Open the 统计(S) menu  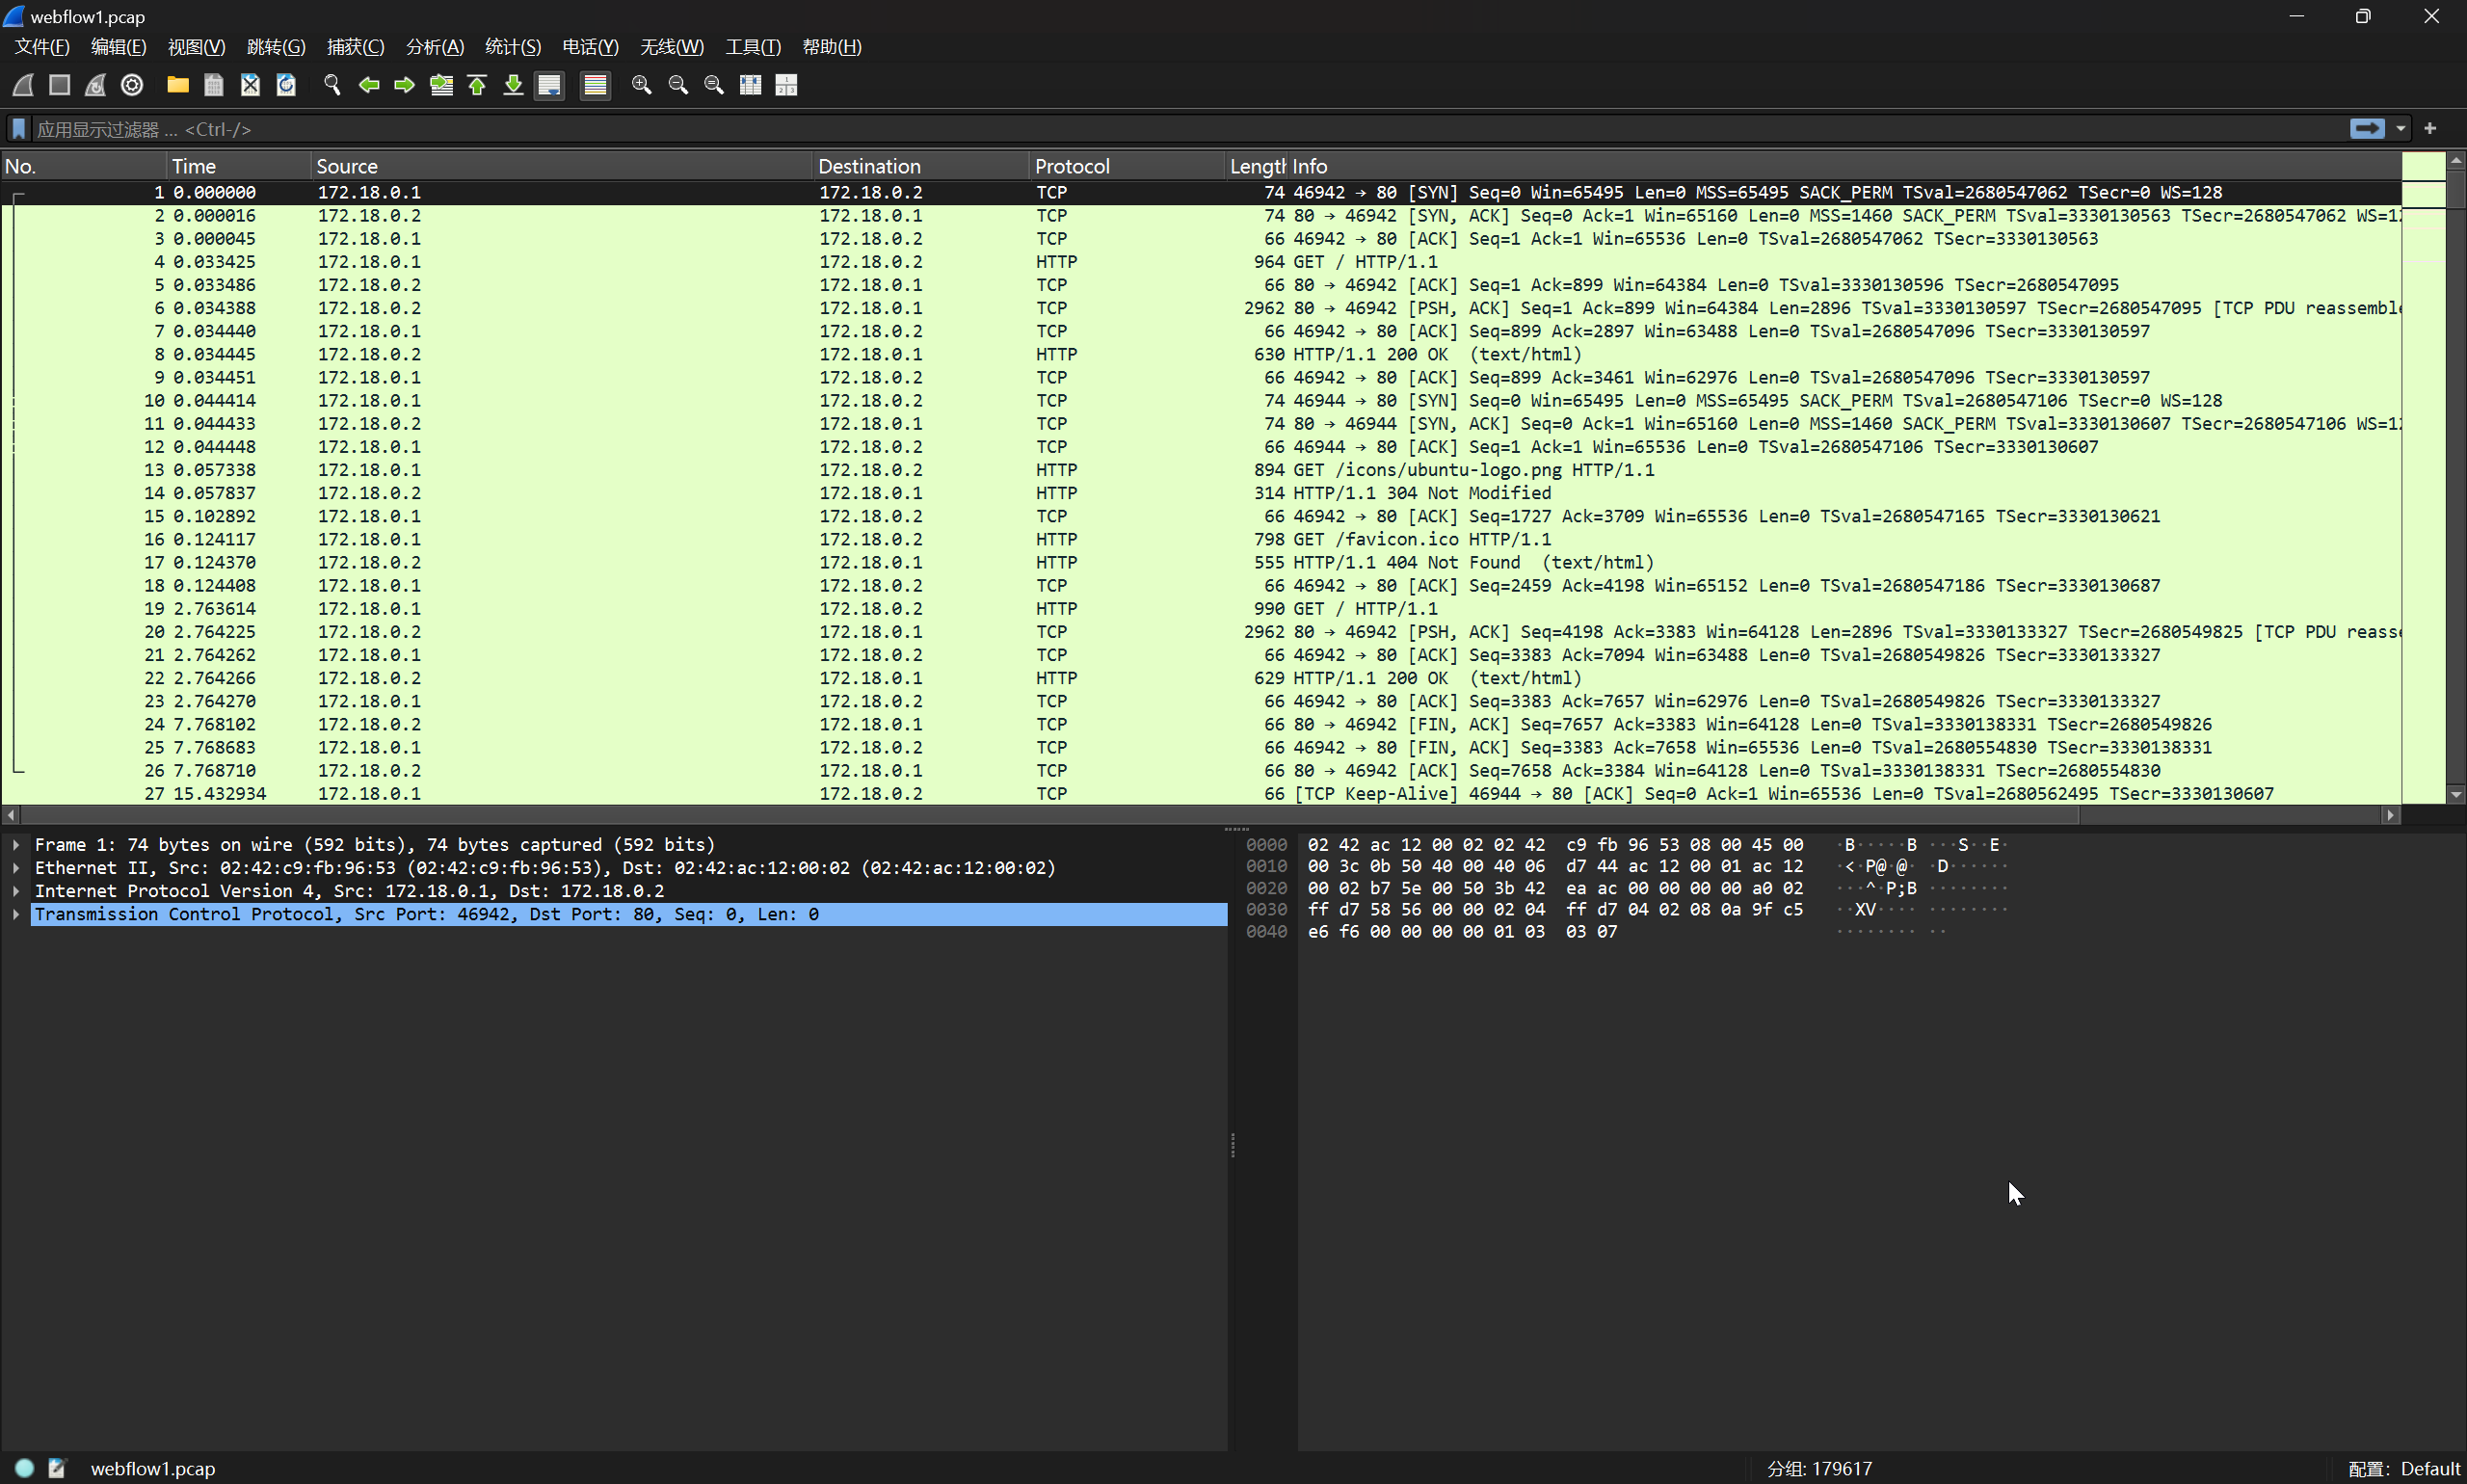pyautogui.click(x=513, y=47)
